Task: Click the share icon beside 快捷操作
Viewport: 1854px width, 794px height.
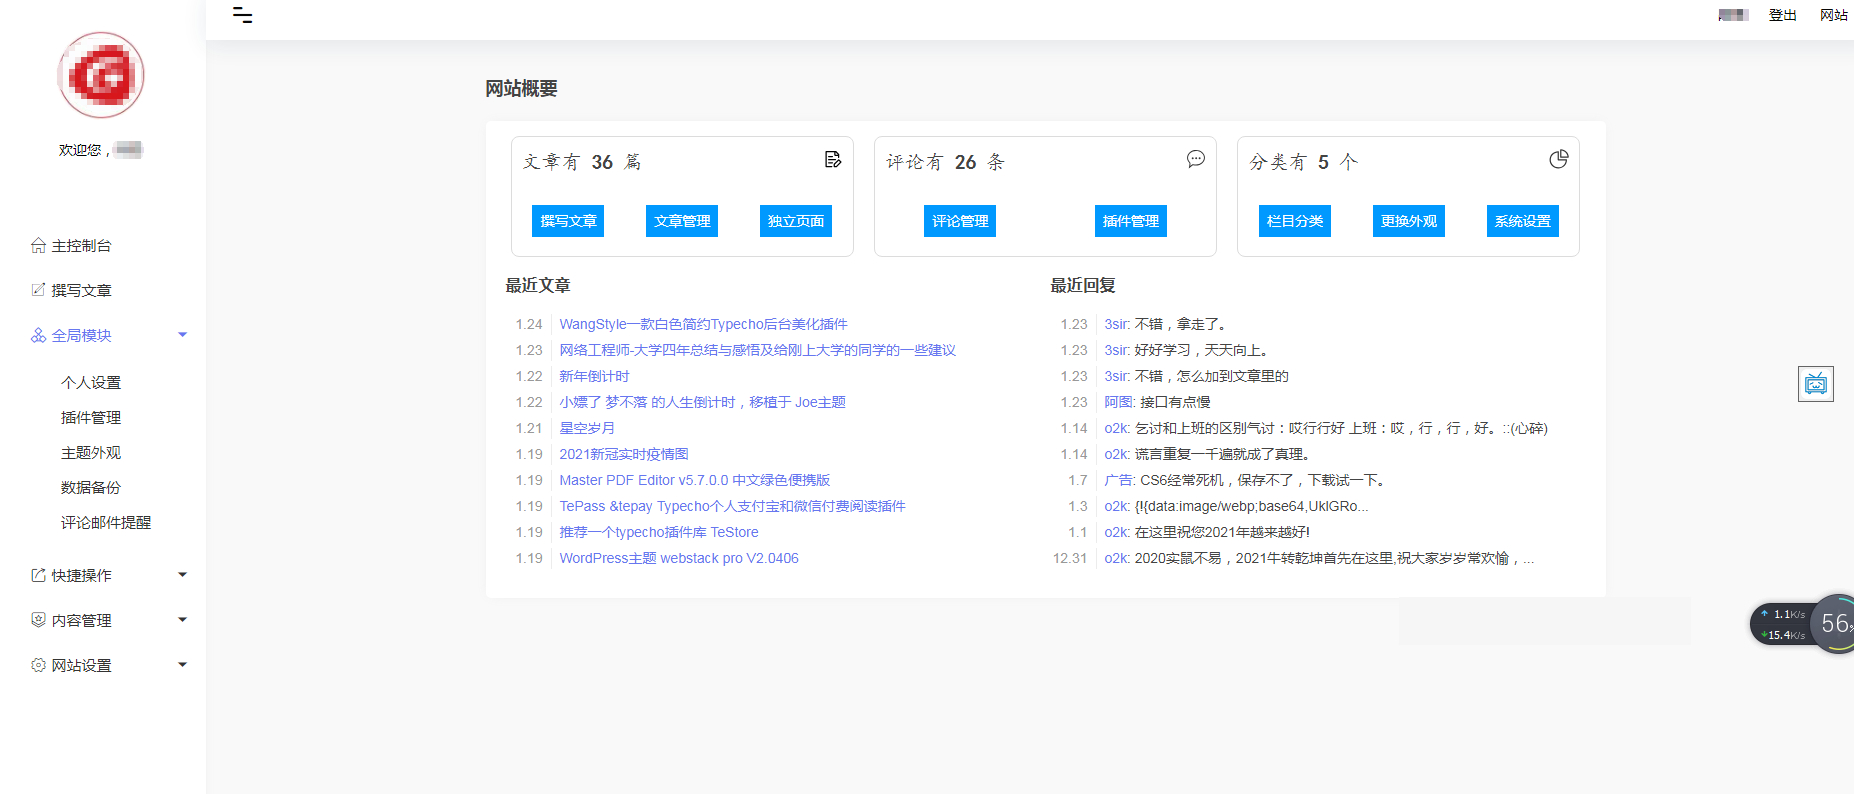Action: click(38, 575)
